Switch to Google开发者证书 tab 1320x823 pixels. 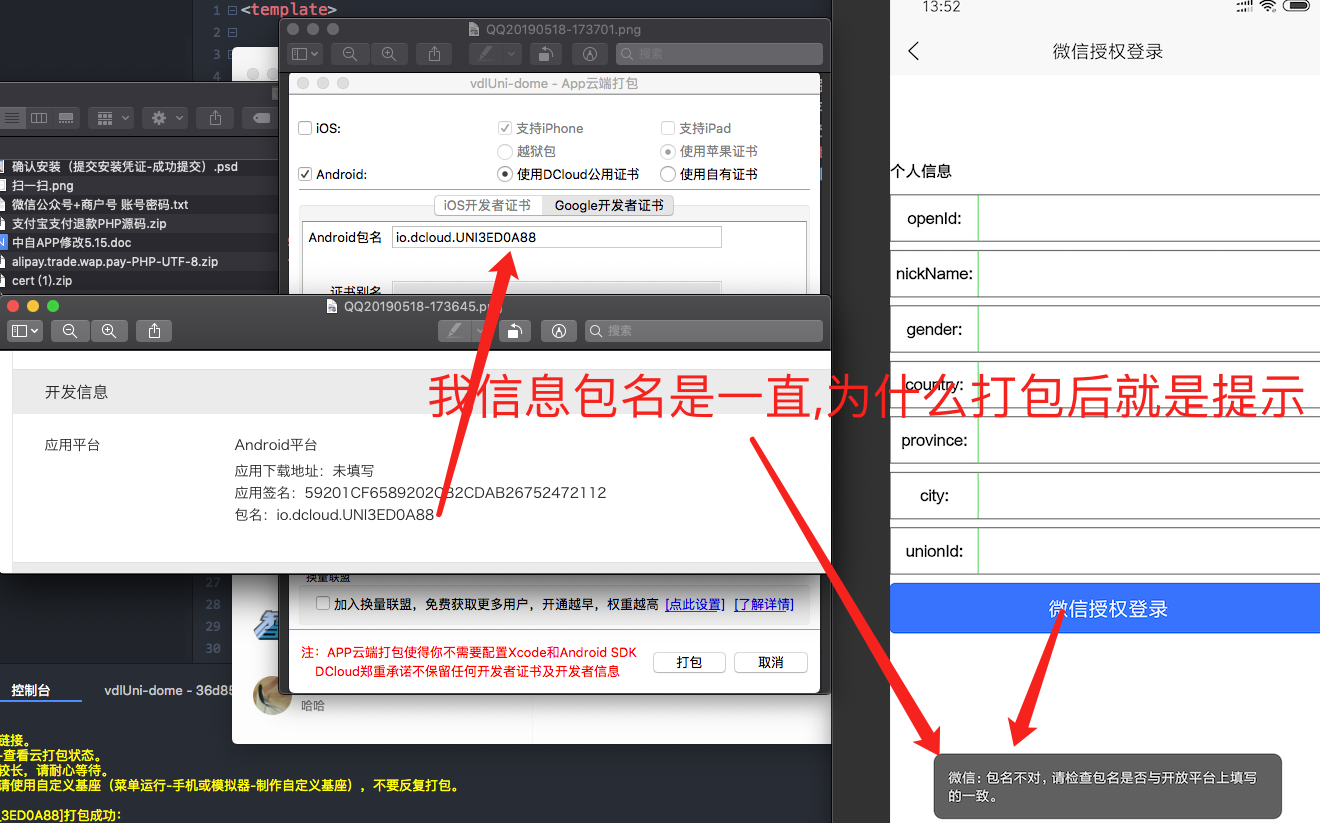click(608, 205)
